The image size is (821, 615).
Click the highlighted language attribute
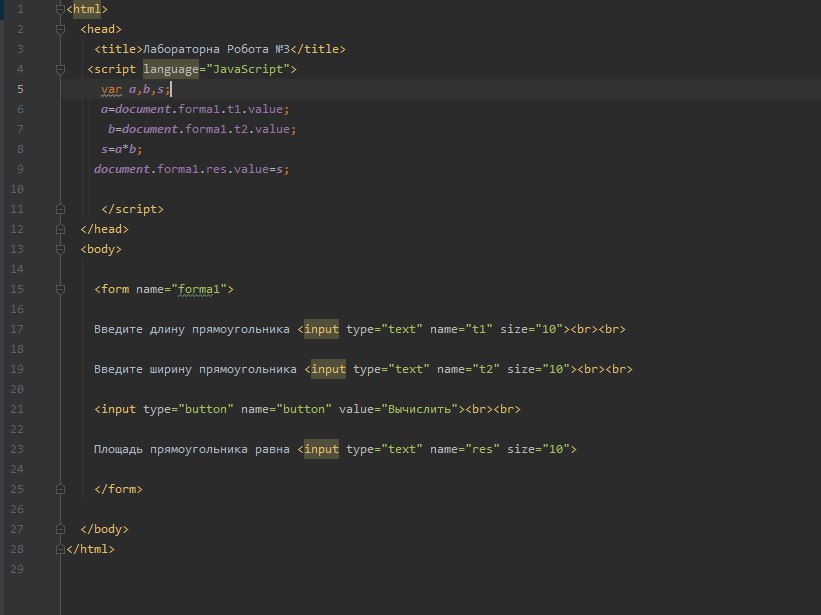(171, 69)
